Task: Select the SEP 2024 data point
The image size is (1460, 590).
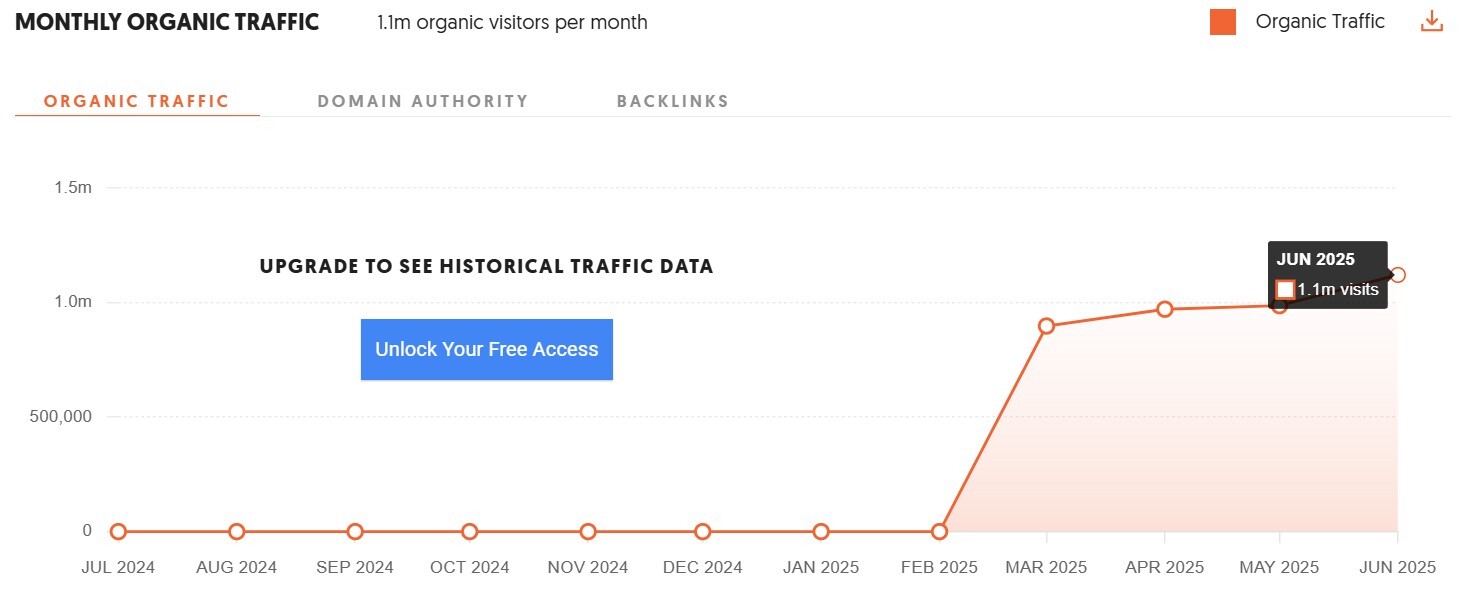Action: coord(355,532)
